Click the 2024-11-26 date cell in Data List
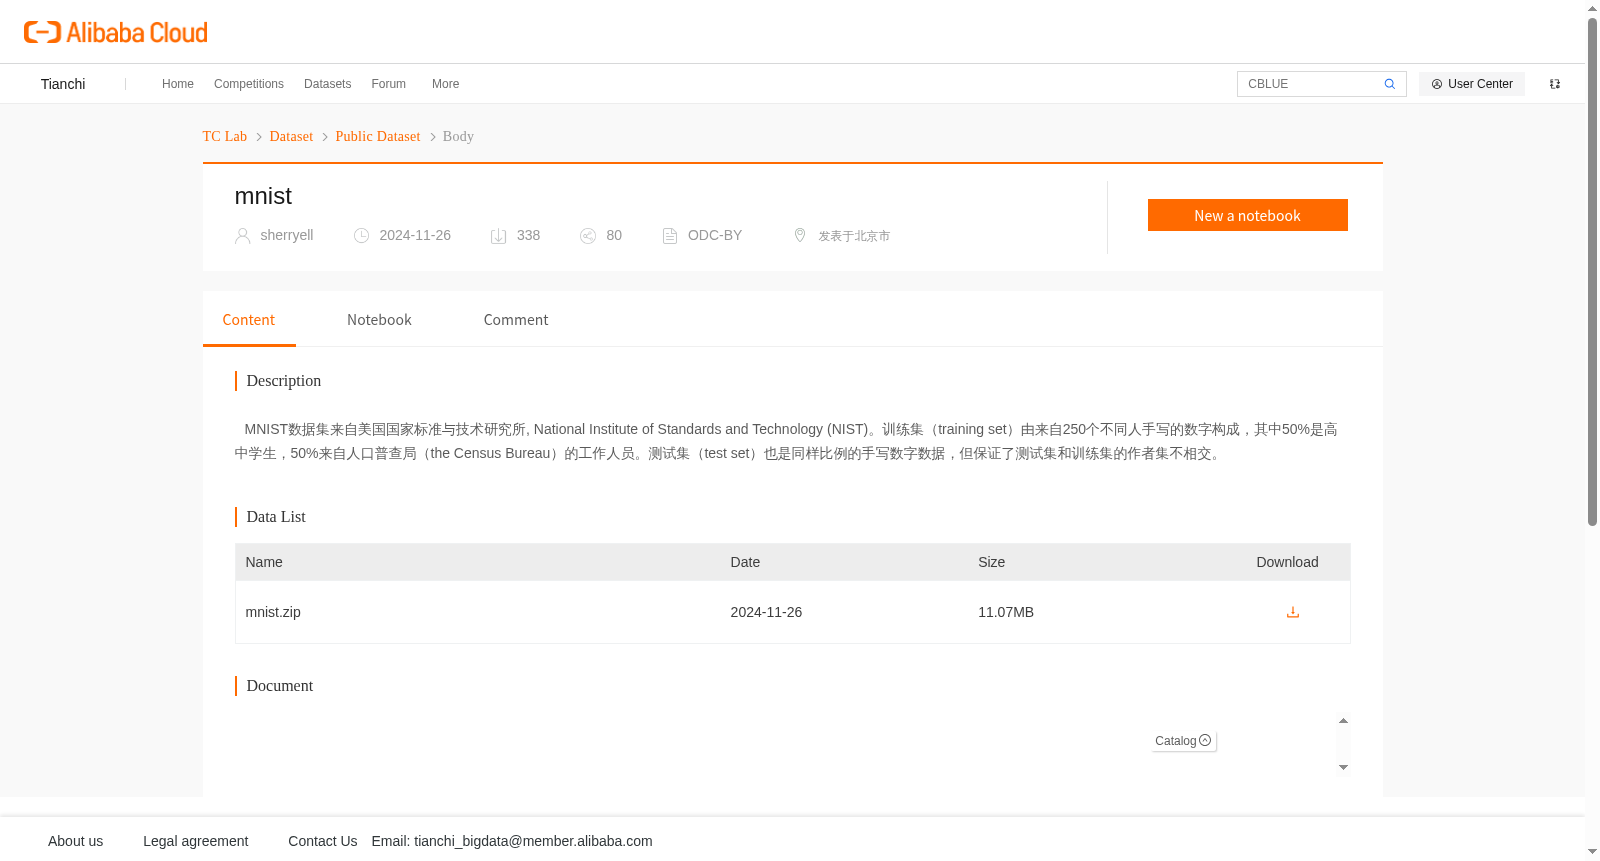The width and height of the screenshot is (1600, 861). (x=766, y=612)
